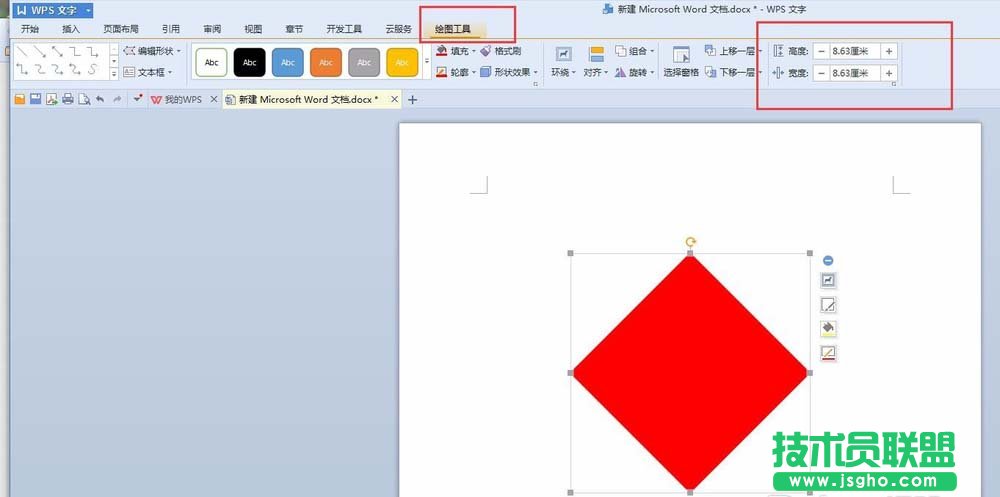The image size is (1000, 497).
Task: Click the yellow rotate handle above the diamond
Action: [x=690, y=241]
